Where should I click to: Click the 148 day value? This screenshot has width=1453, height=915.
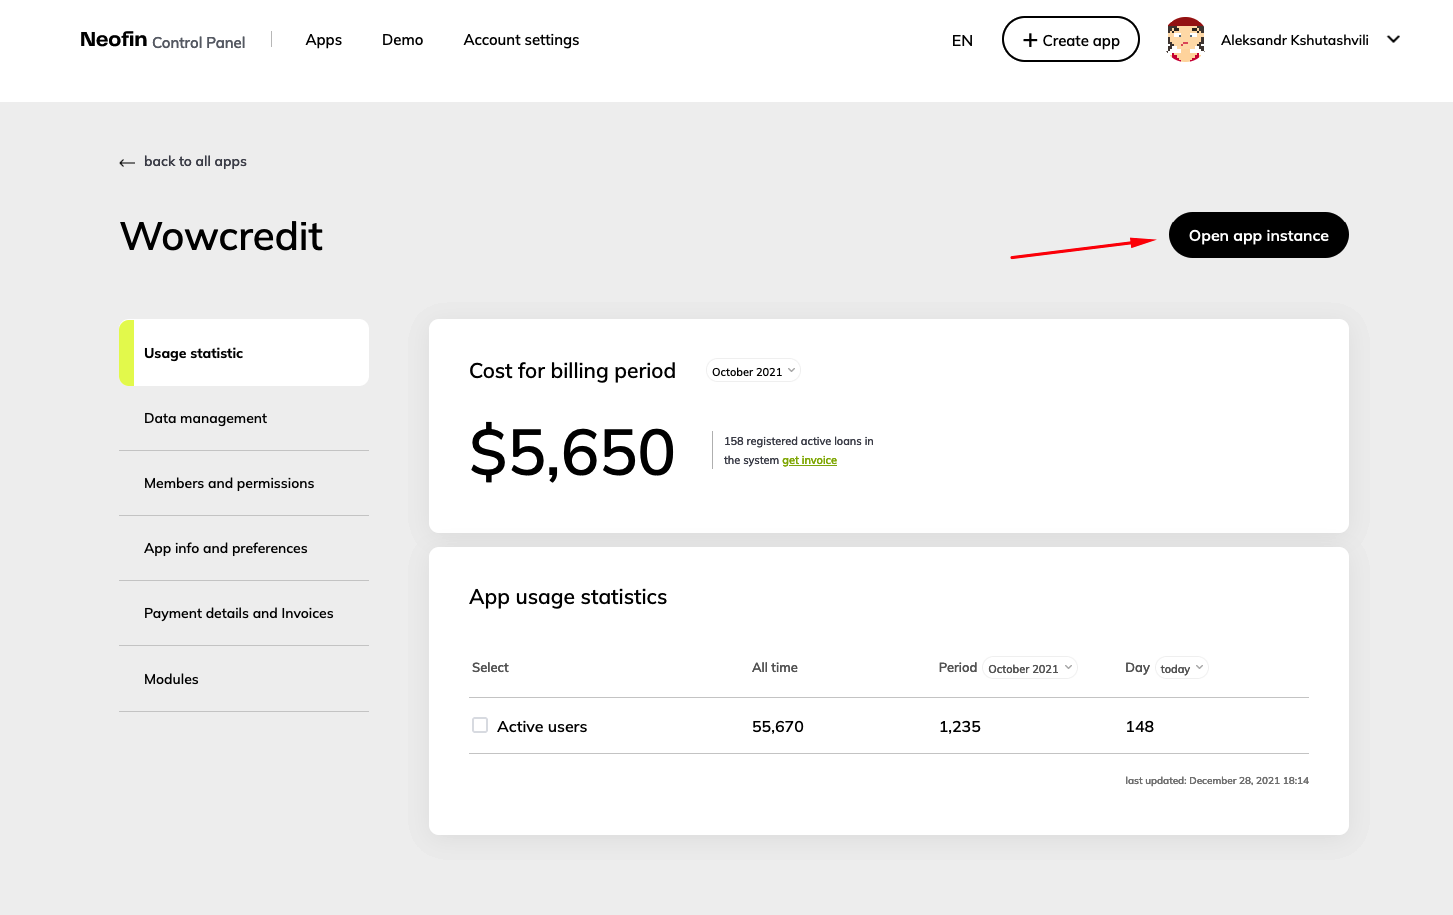1139,726
